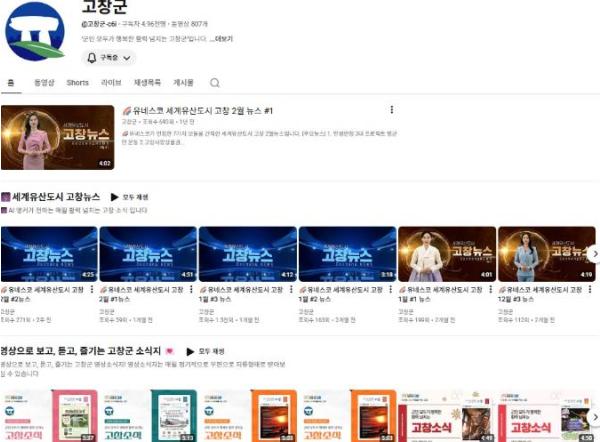Open the 4:25 고창뉴스 video thumbnail
Image resolution: width=600 pixels, height=442 pixels.
pos(49,254)
